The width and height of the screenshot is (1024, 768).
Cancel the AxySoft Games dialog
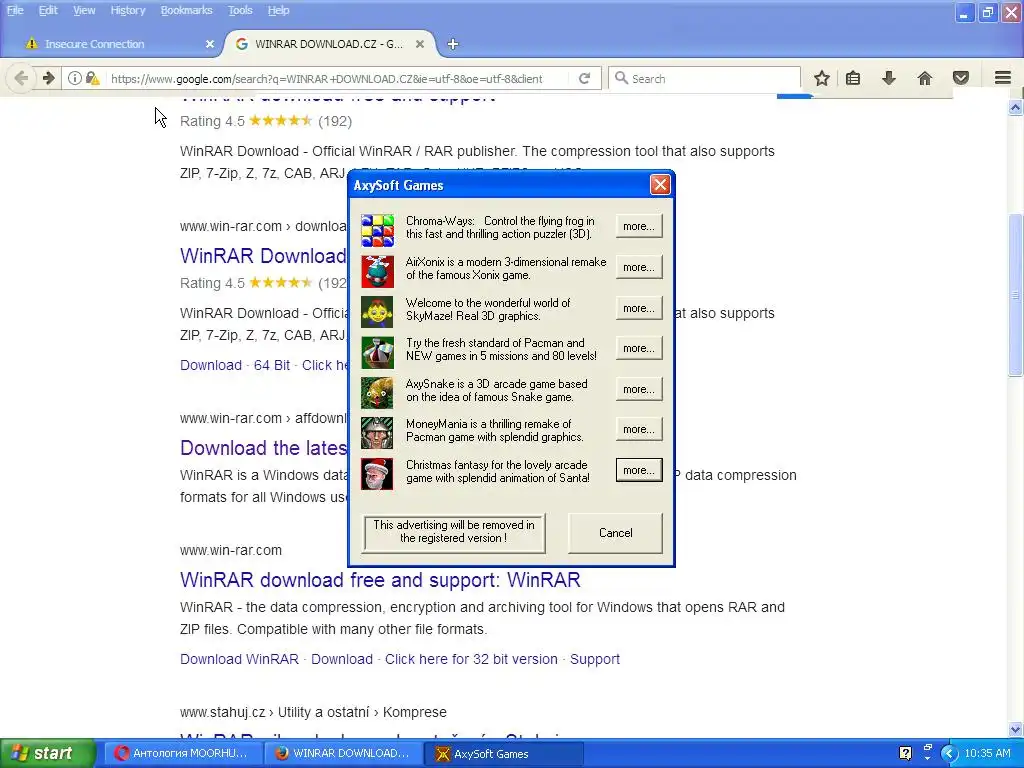coord(615,533)
